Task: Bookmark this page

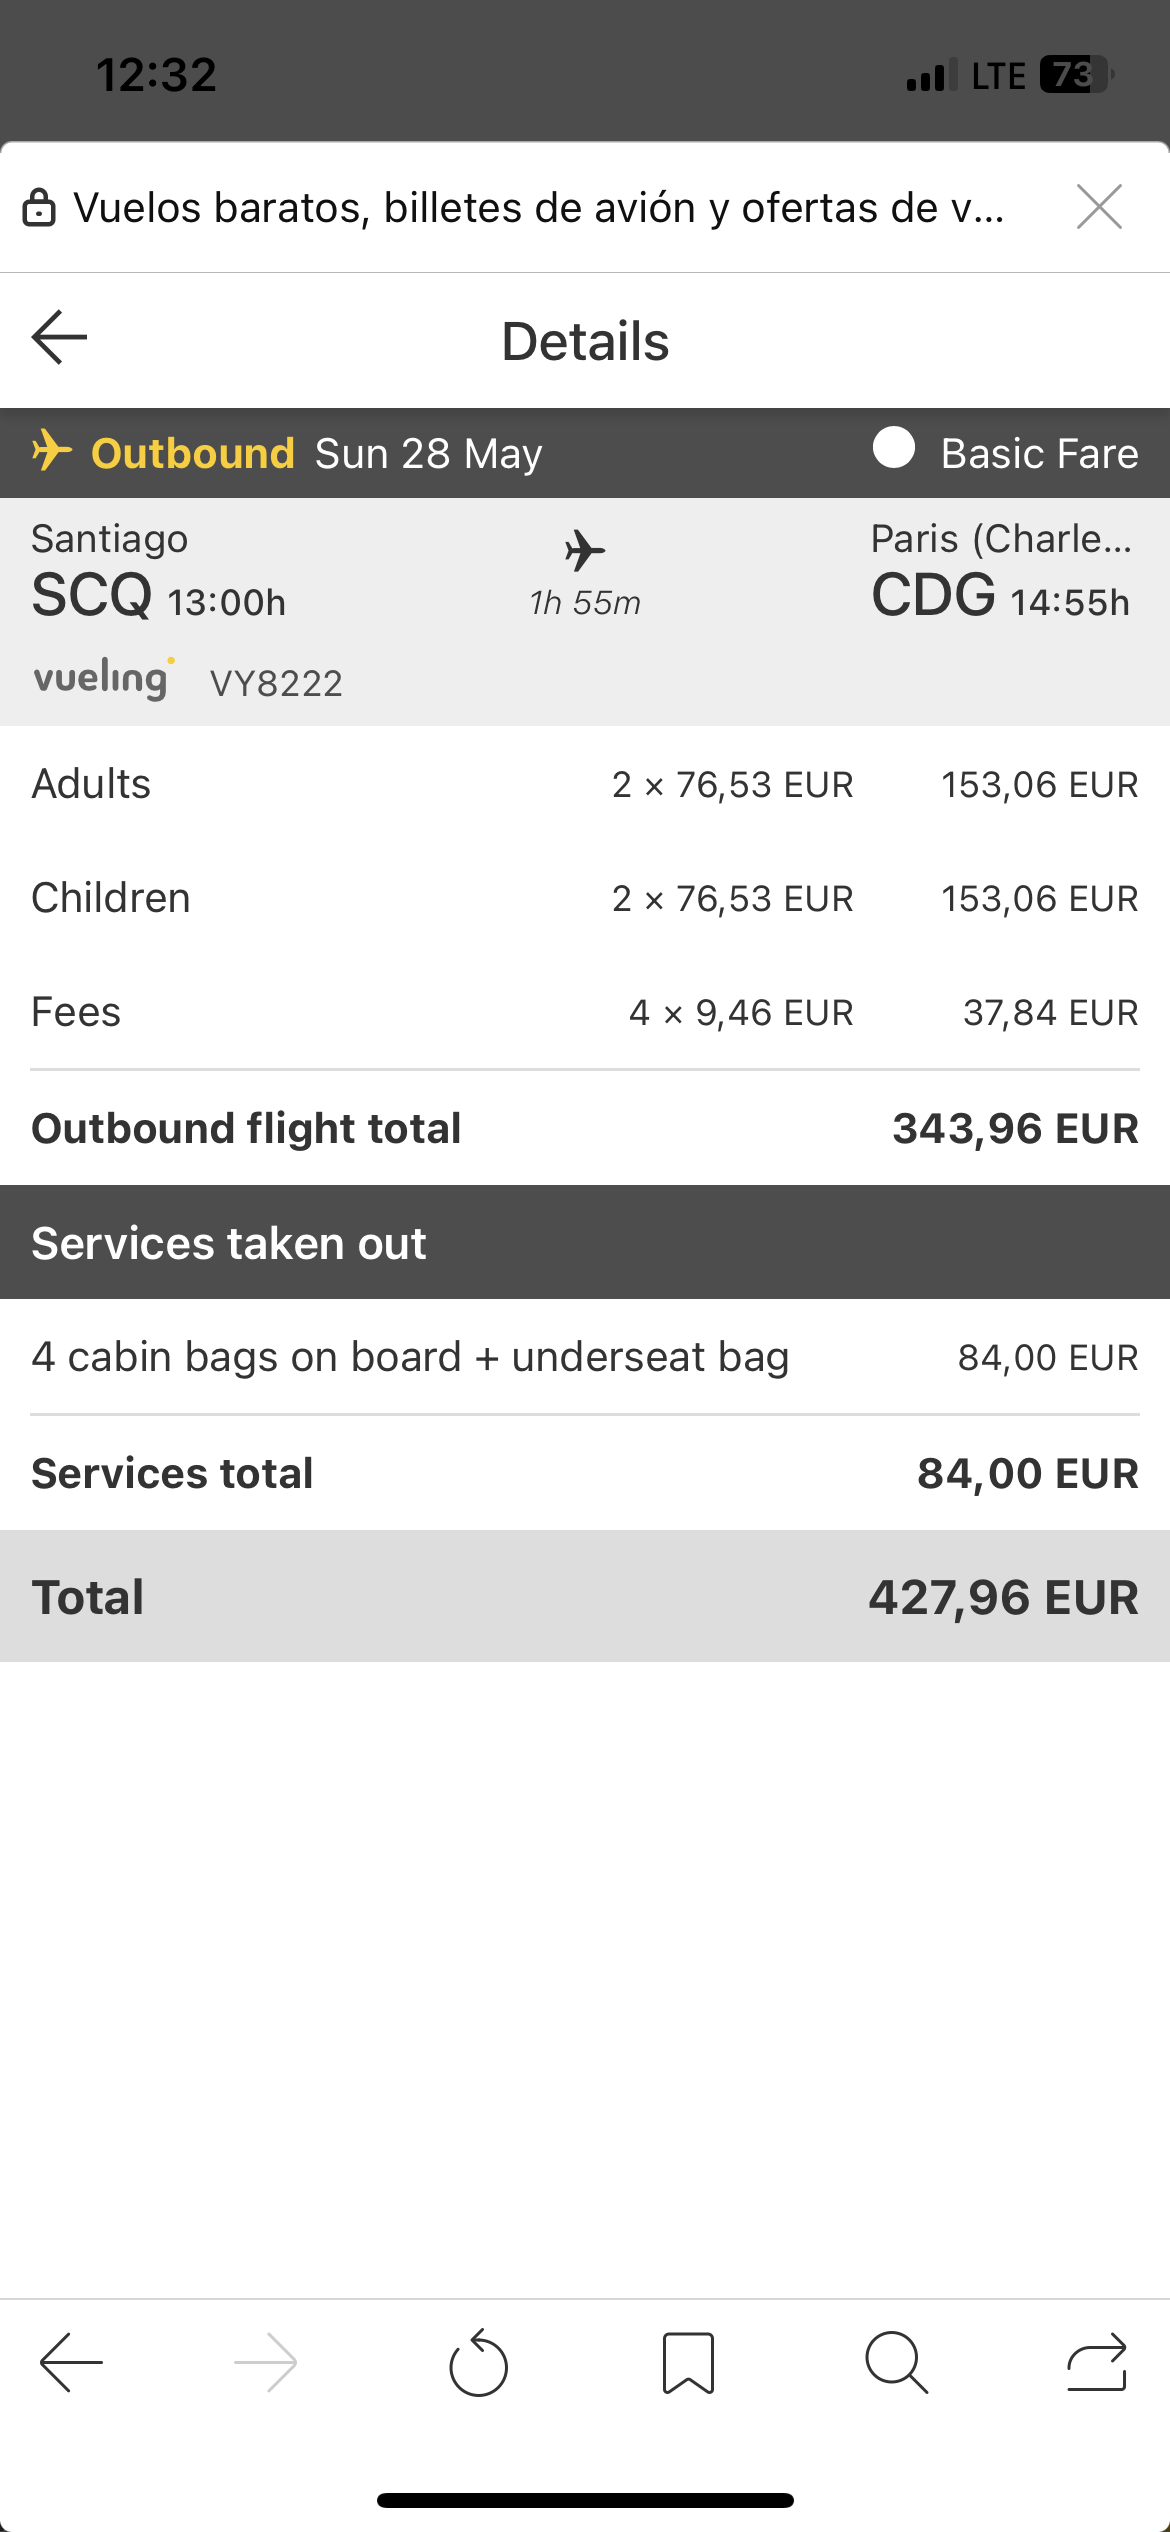Action: (x=688, y=2364)
